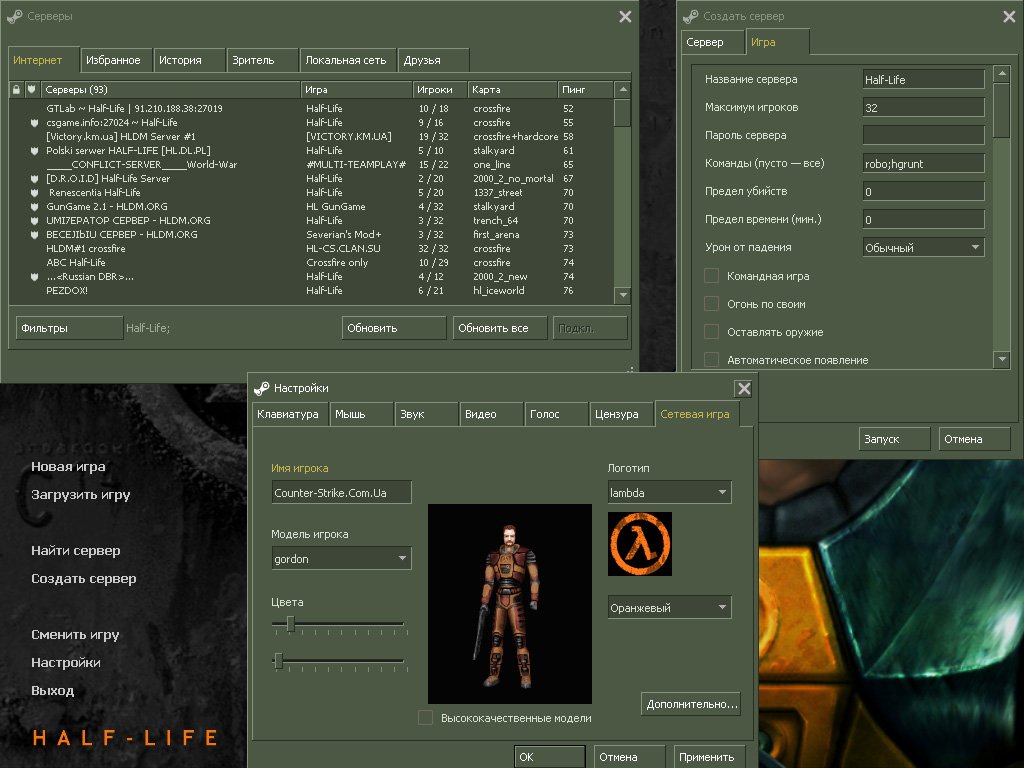This screenshot has width=1024, height=768.
Task: Switch to the Избранное tab
Action: 115,60
